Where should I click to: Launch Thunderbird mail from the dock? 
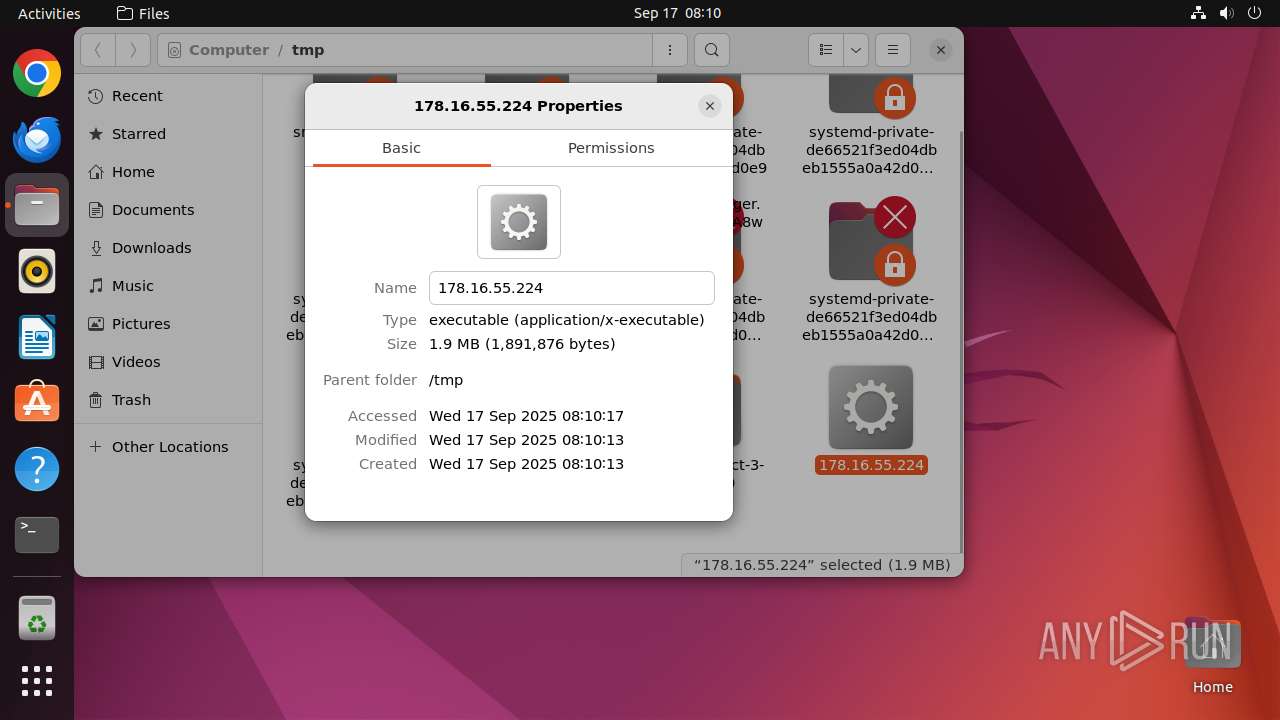[x=37, y=139]
